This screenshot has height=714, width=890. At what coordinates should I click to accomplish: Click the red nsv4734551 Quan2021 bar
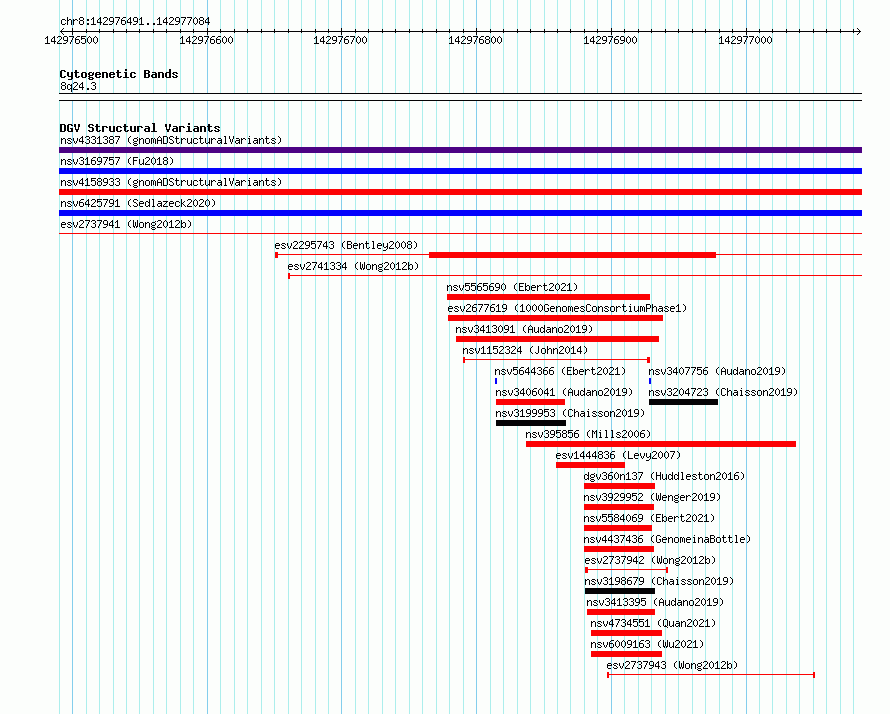click(x=627, y=633)
